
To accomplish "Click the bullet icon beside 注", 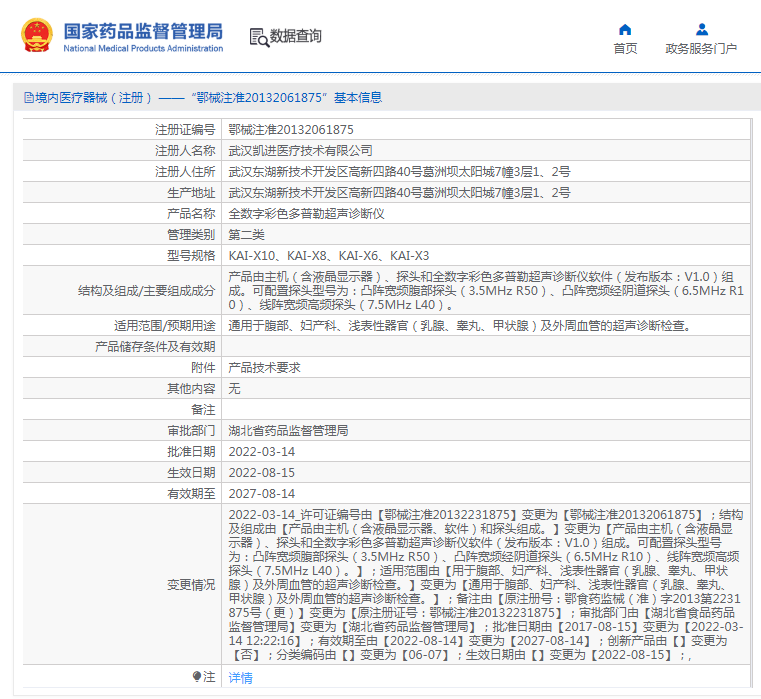I will 197,677.
